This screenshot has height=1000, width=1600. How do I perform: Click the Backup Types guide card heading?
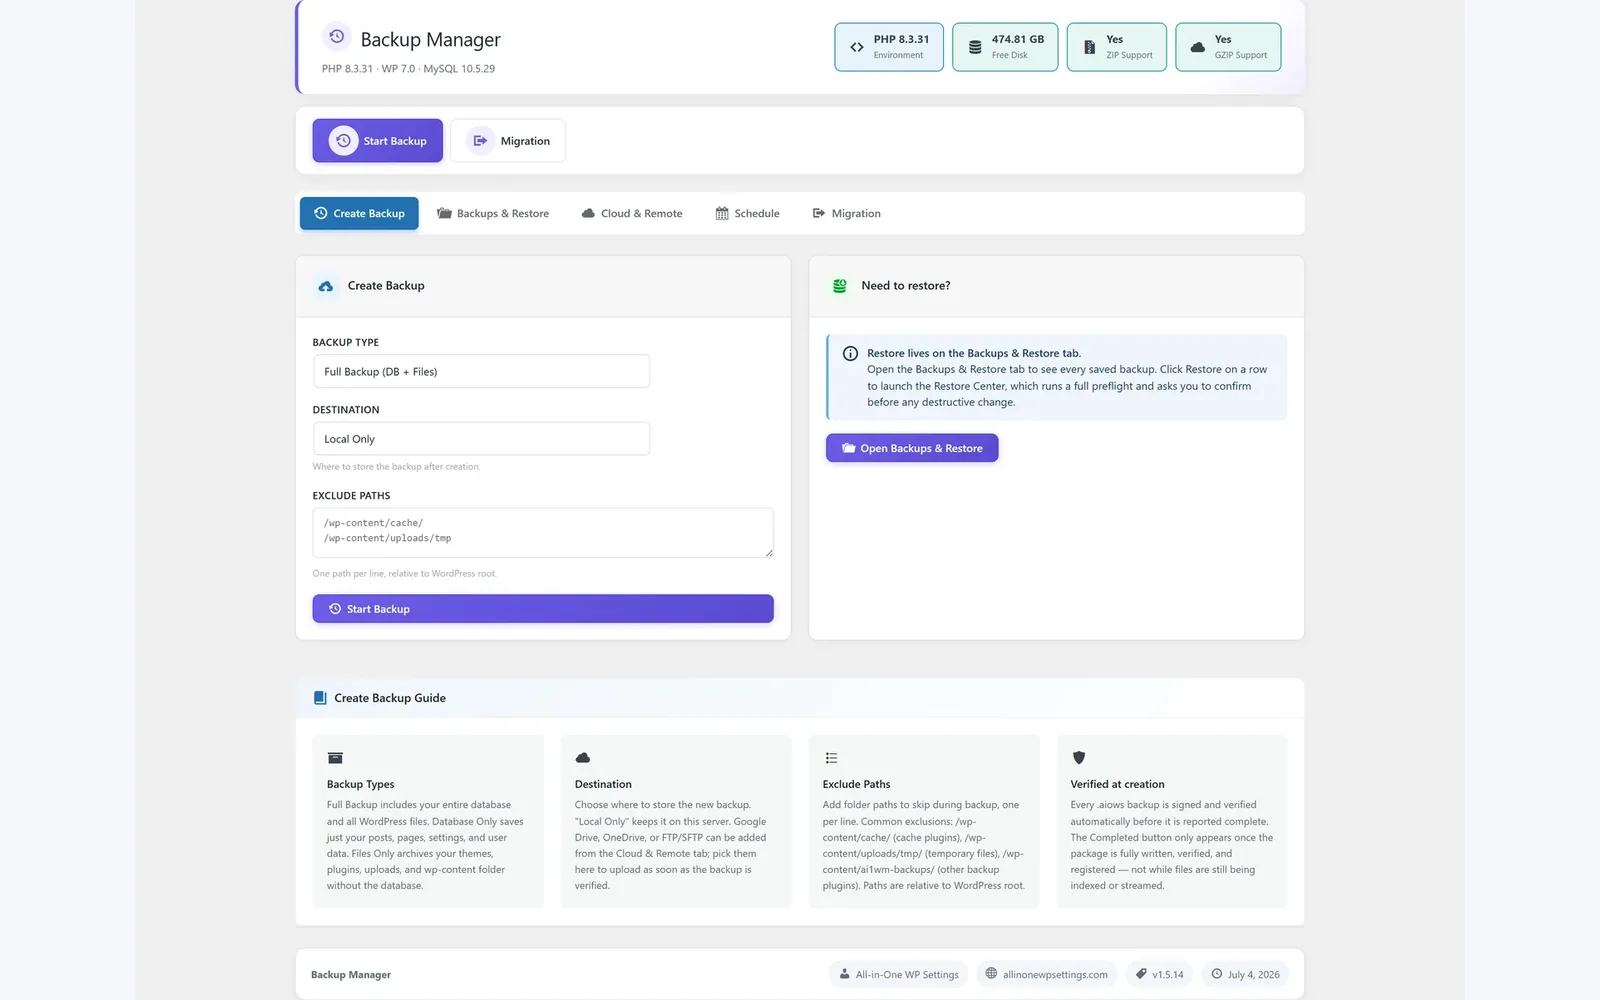(360, 785)
